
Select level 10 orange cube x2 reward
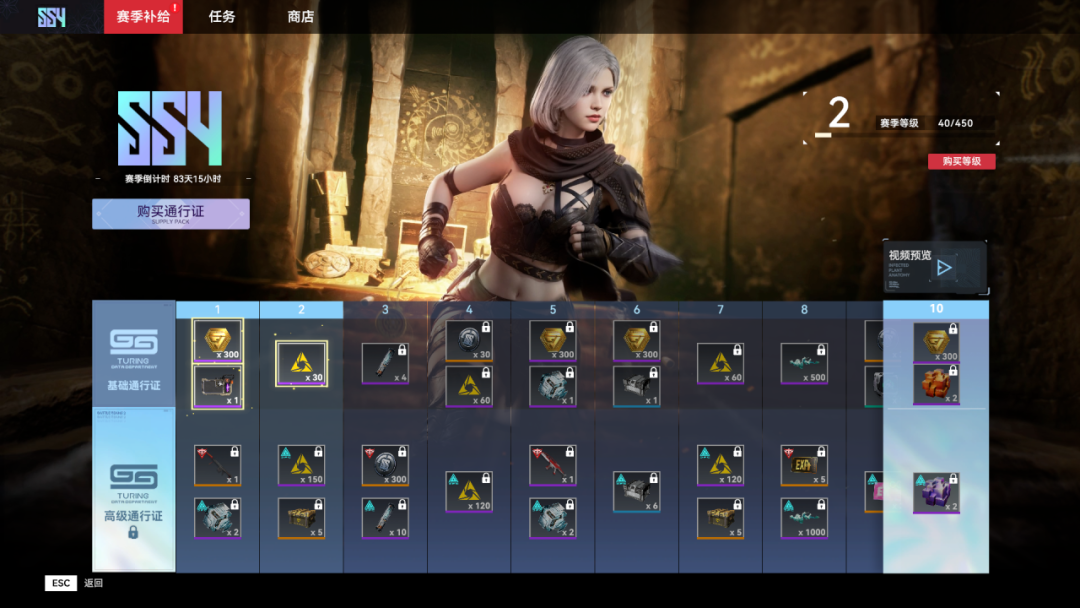pos(936,385)
